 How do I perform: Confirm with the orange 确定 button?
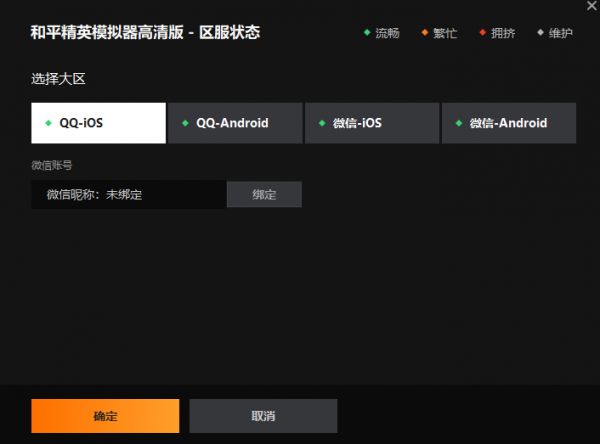(x=105, y=416)
